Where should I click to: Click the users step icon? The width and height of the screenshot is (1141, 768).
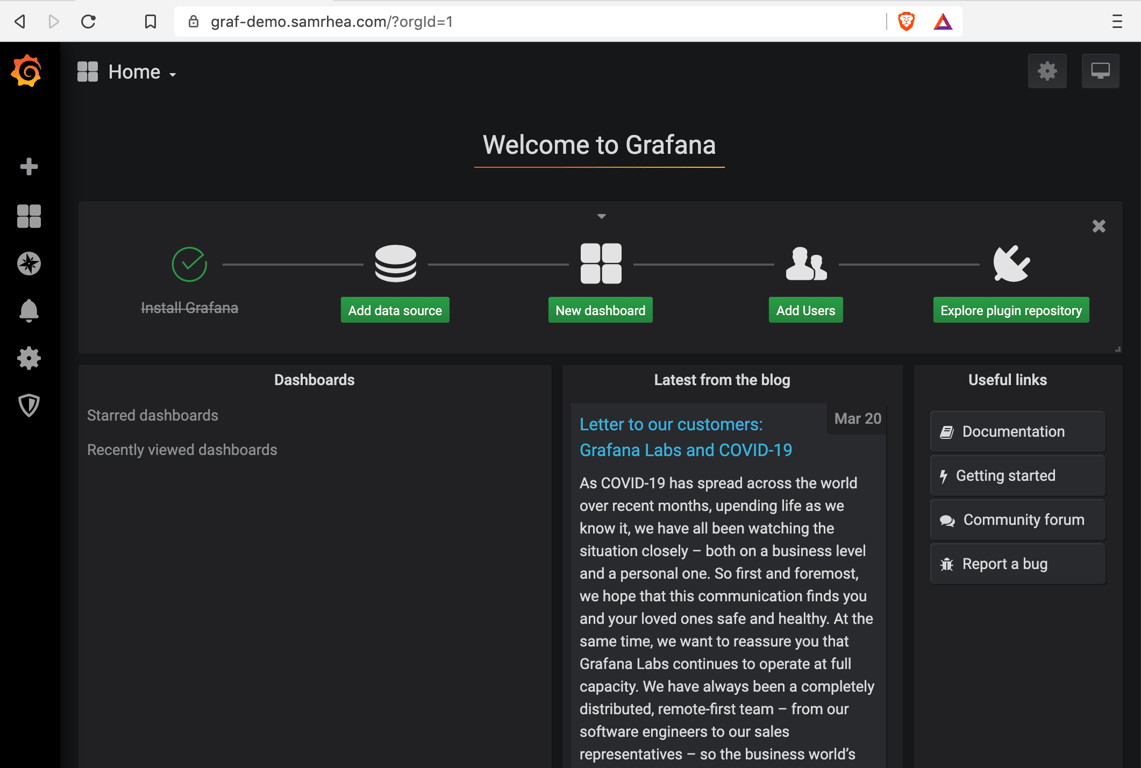click(806, 264)
